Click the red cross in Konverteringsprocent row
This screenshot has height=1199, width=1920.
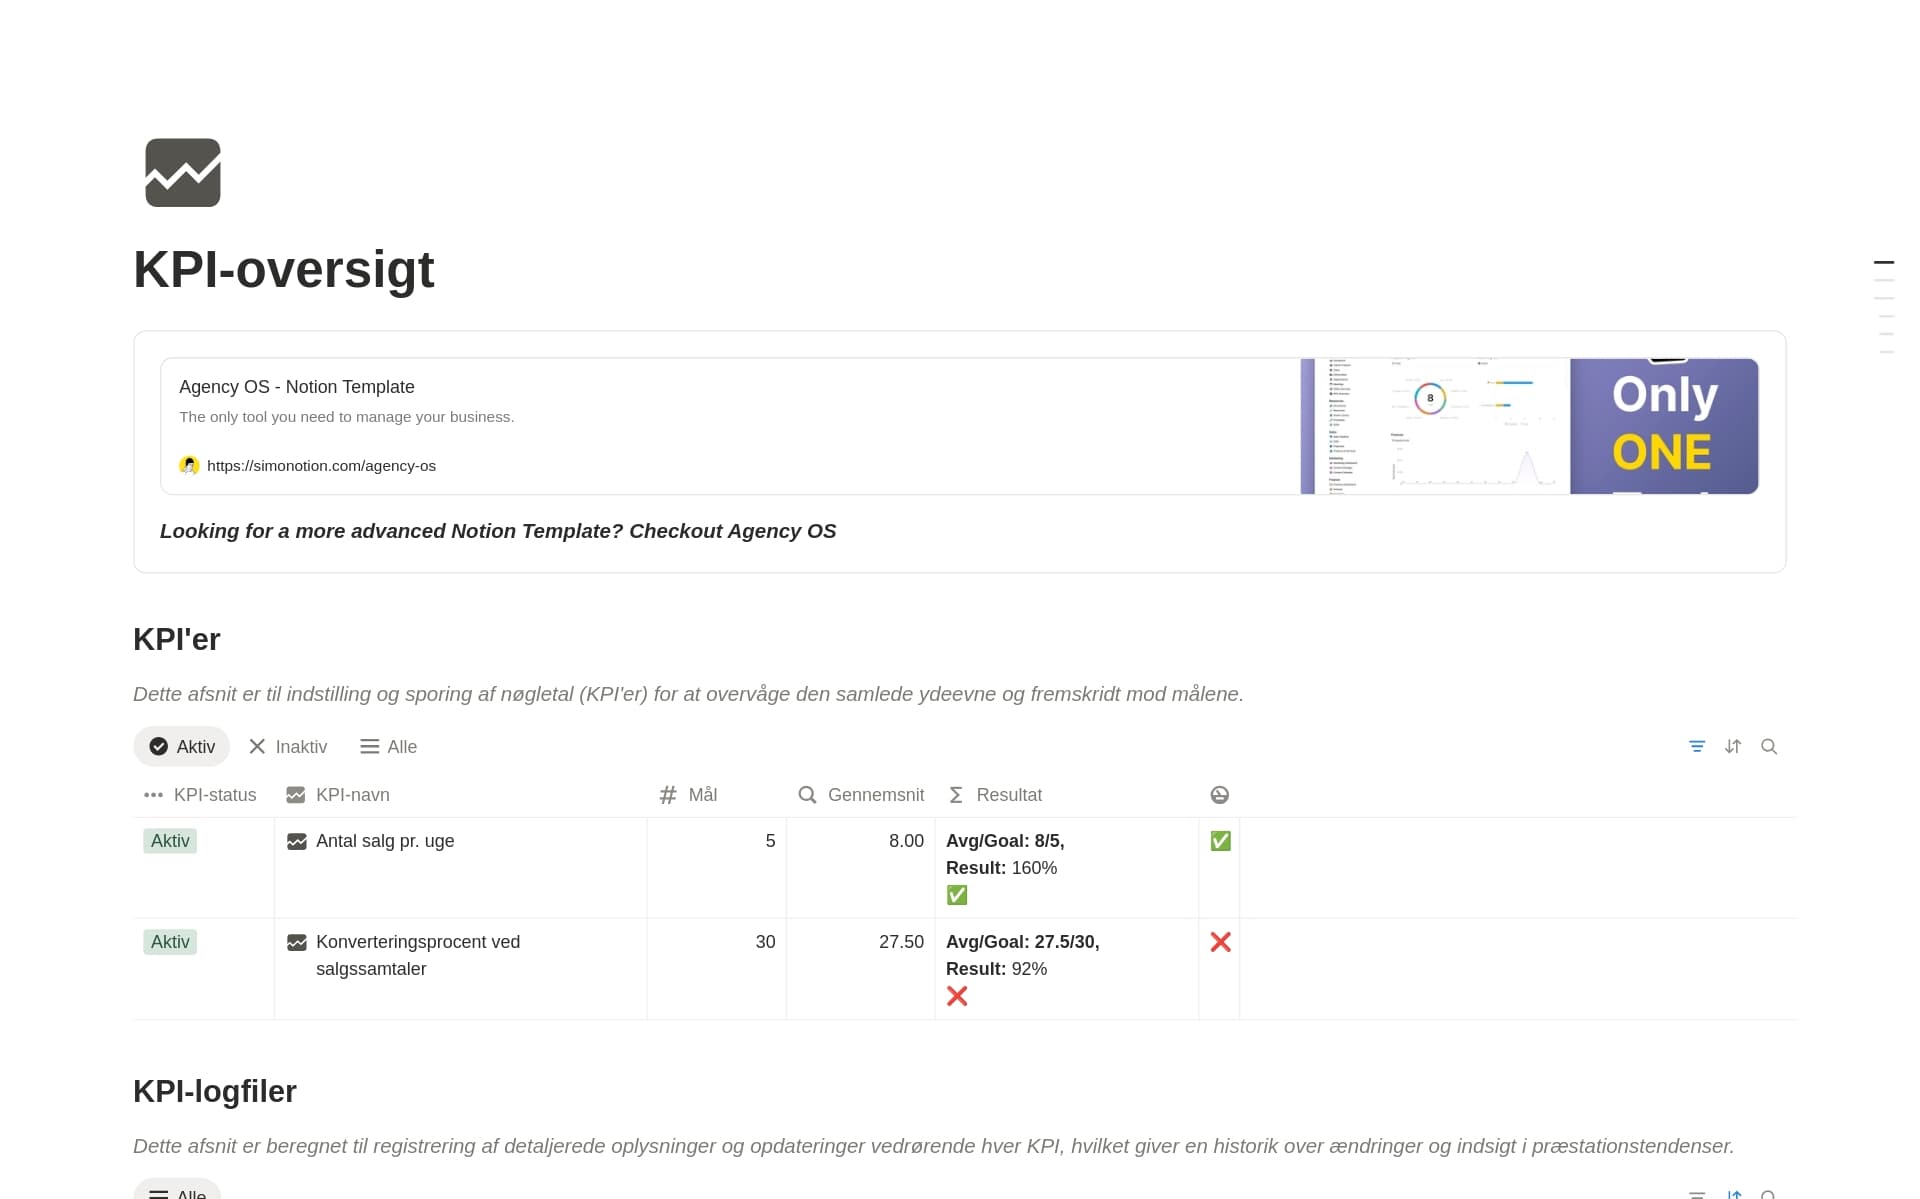point(1220,942)
